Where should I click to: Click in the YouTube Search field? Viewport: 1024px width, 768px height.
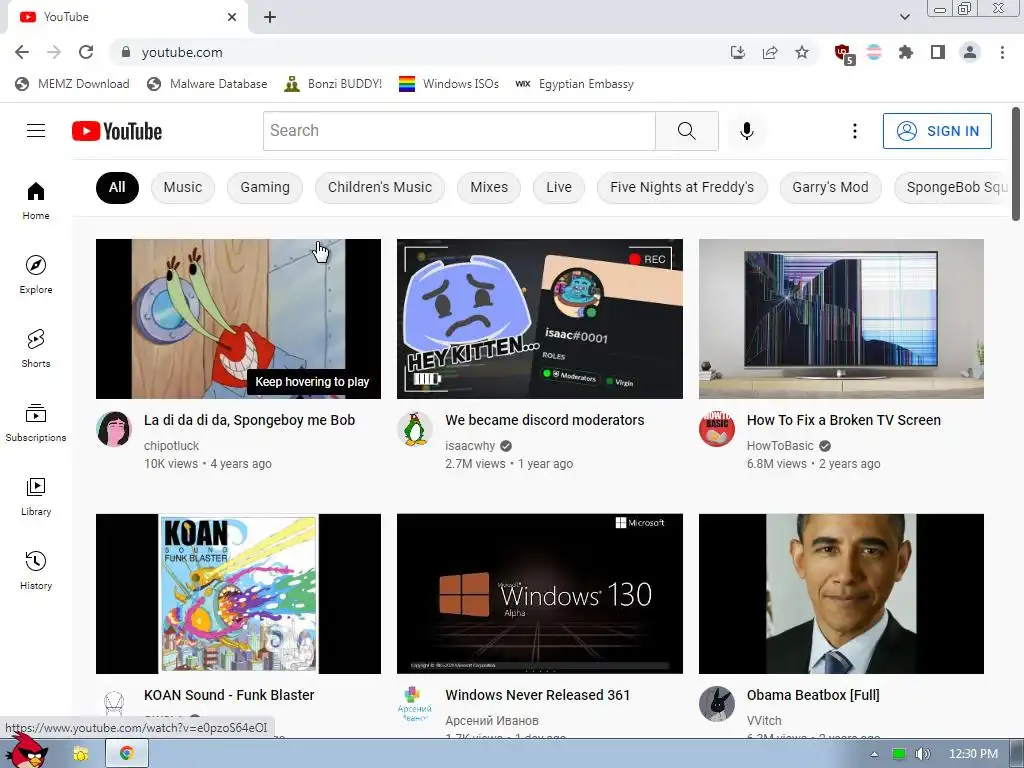tap(459, 131)
